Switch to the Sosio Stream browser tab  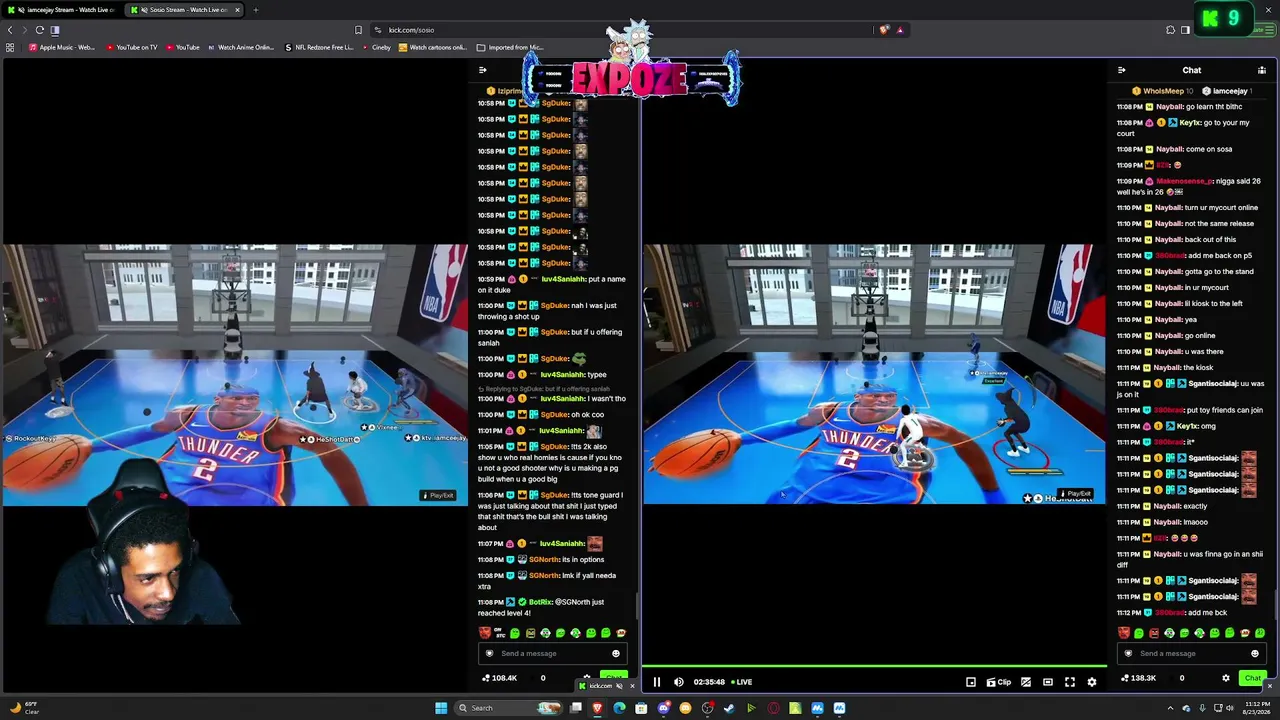click(185, 10)
